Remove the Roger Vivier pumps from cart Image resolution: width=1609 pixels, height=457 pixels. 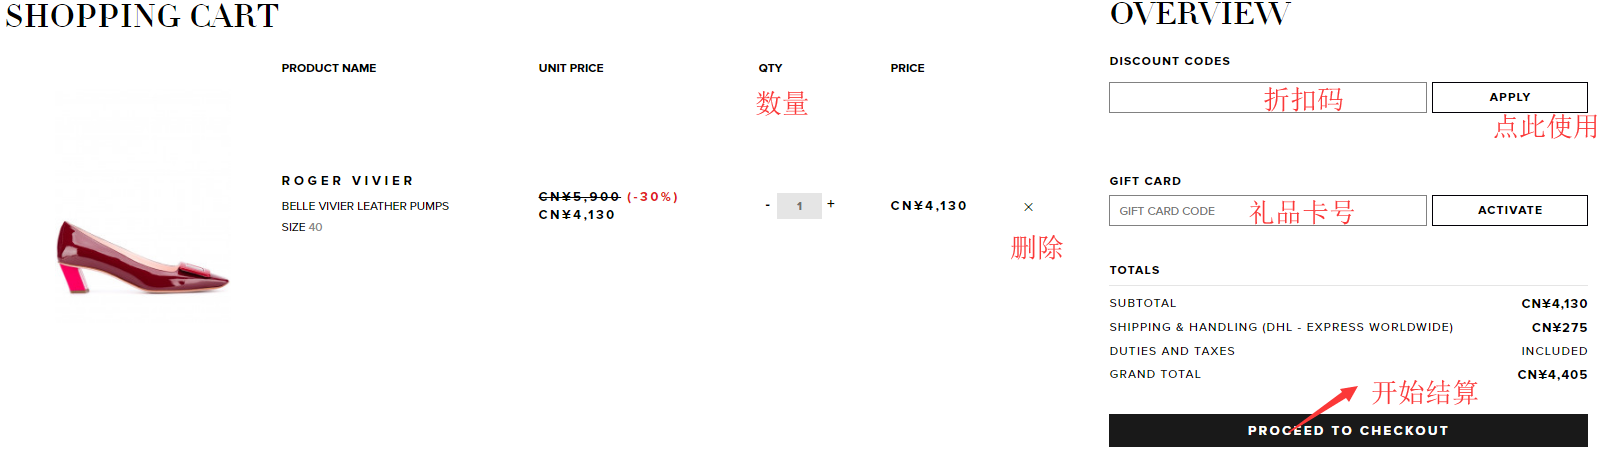coord(1028,207)
